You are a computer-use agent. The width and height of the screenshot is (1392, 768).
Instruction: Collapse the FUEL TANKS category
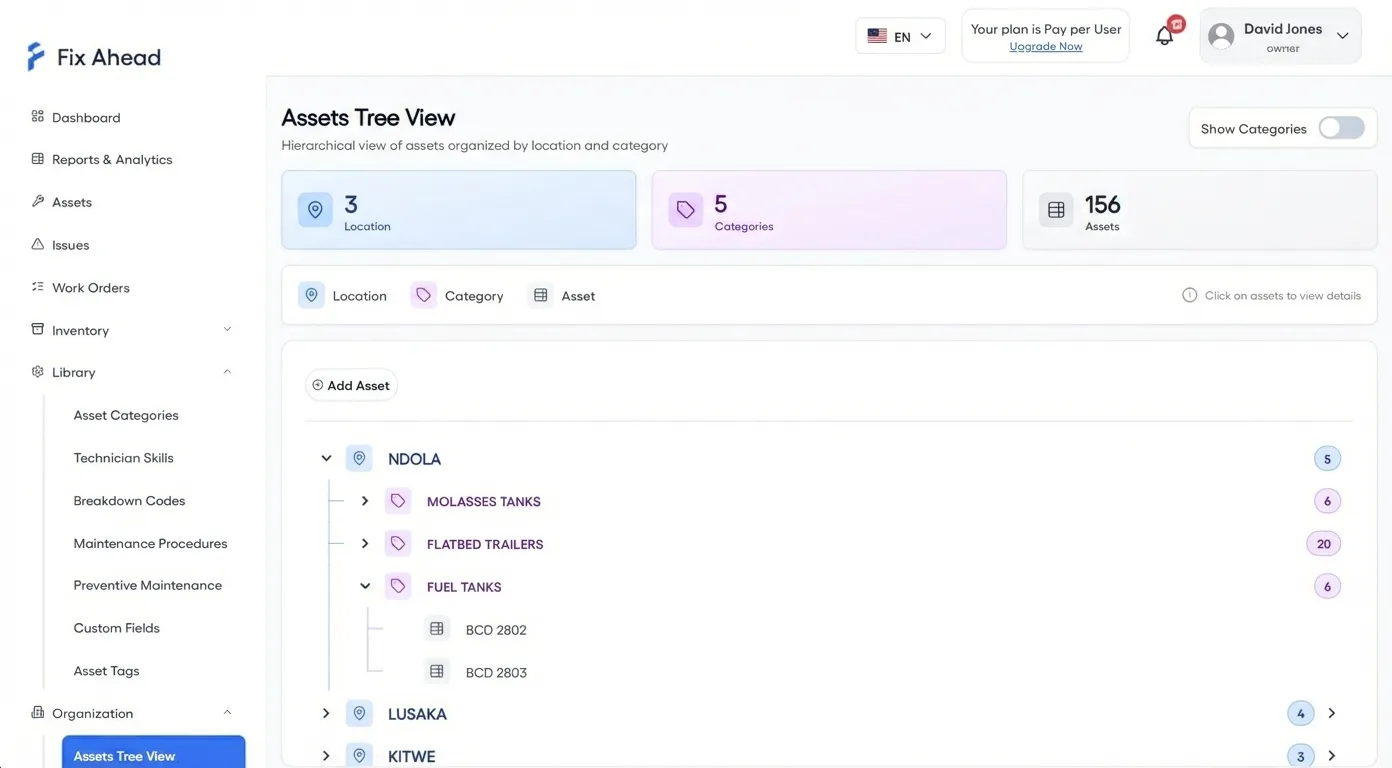[x=365, y=587]
